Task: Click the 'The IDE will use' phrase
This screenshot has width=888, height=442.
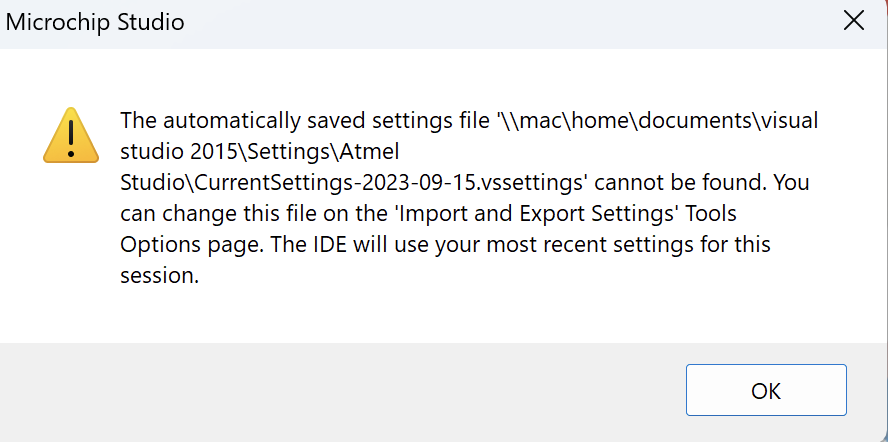Action: [x=349, y=245]
